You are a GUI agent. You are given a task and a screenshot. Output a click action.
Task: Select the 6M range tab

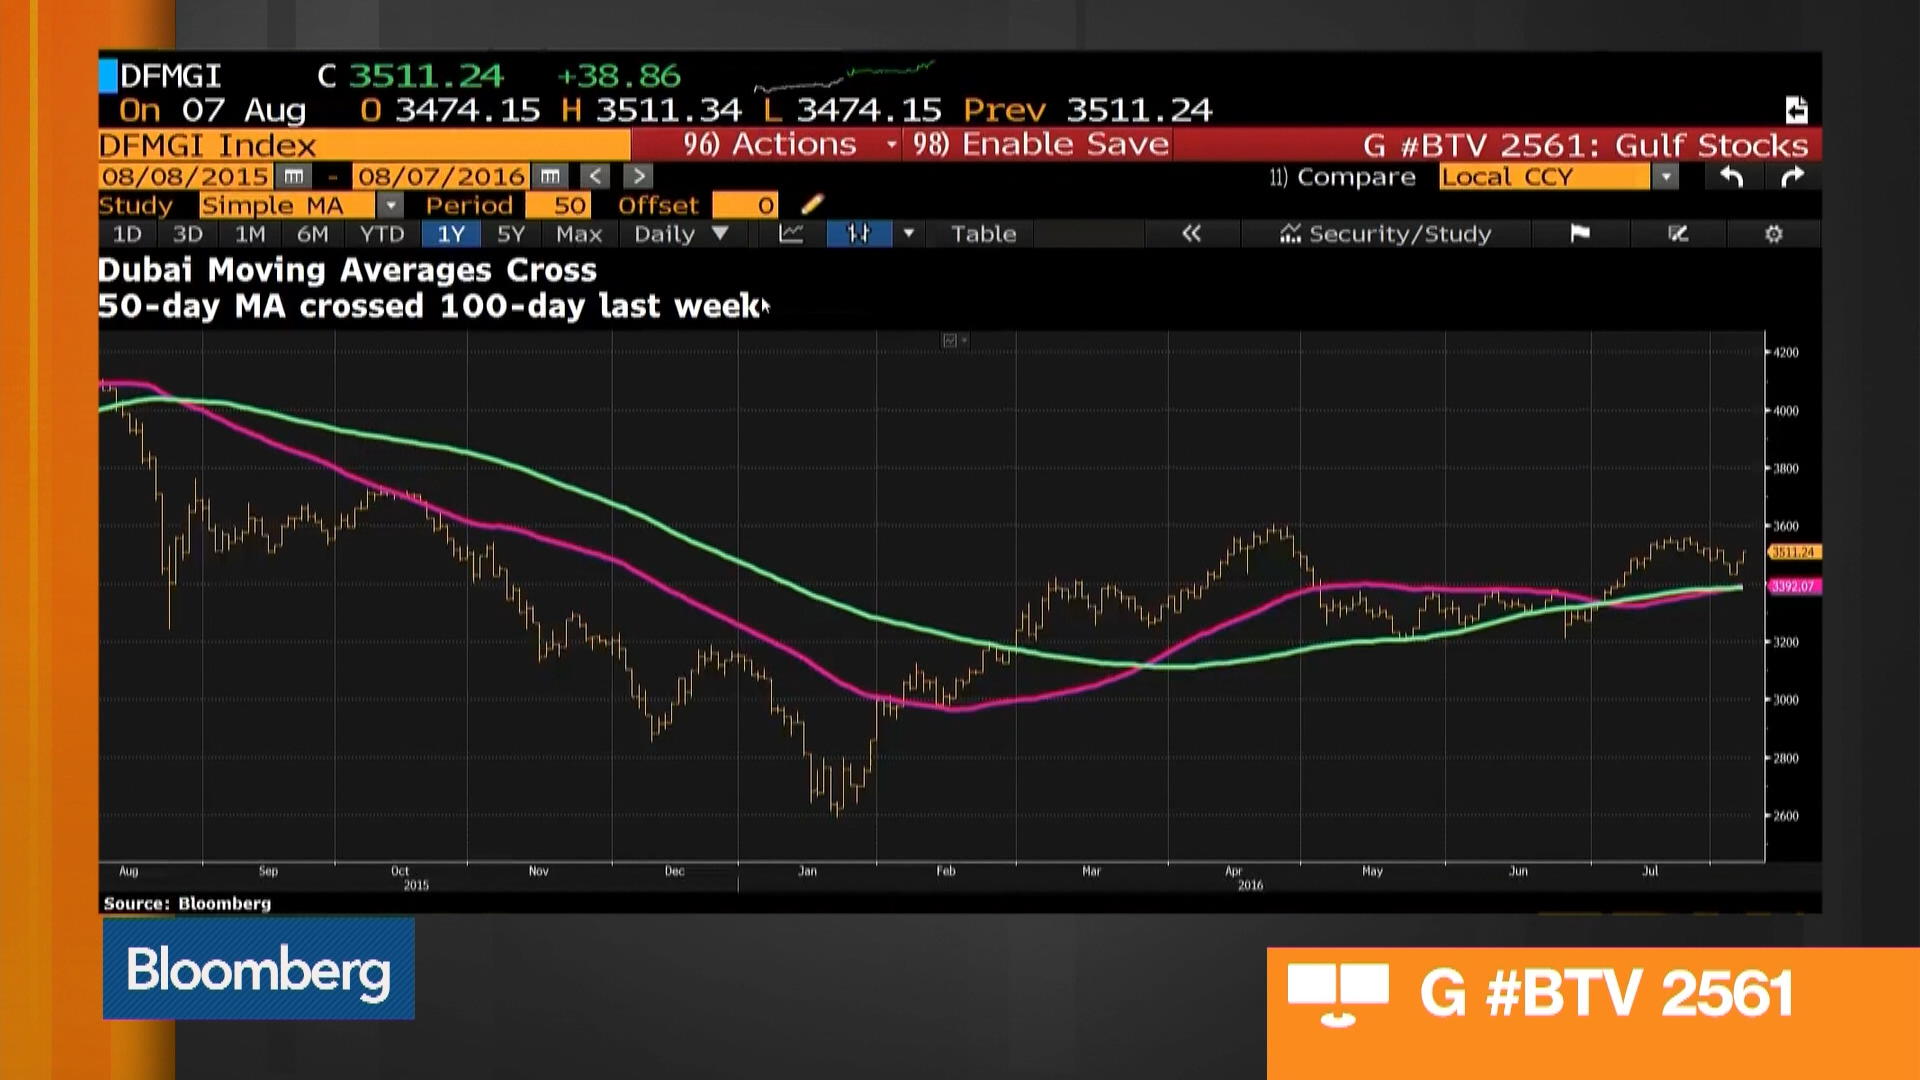click(x=313, y=234)
